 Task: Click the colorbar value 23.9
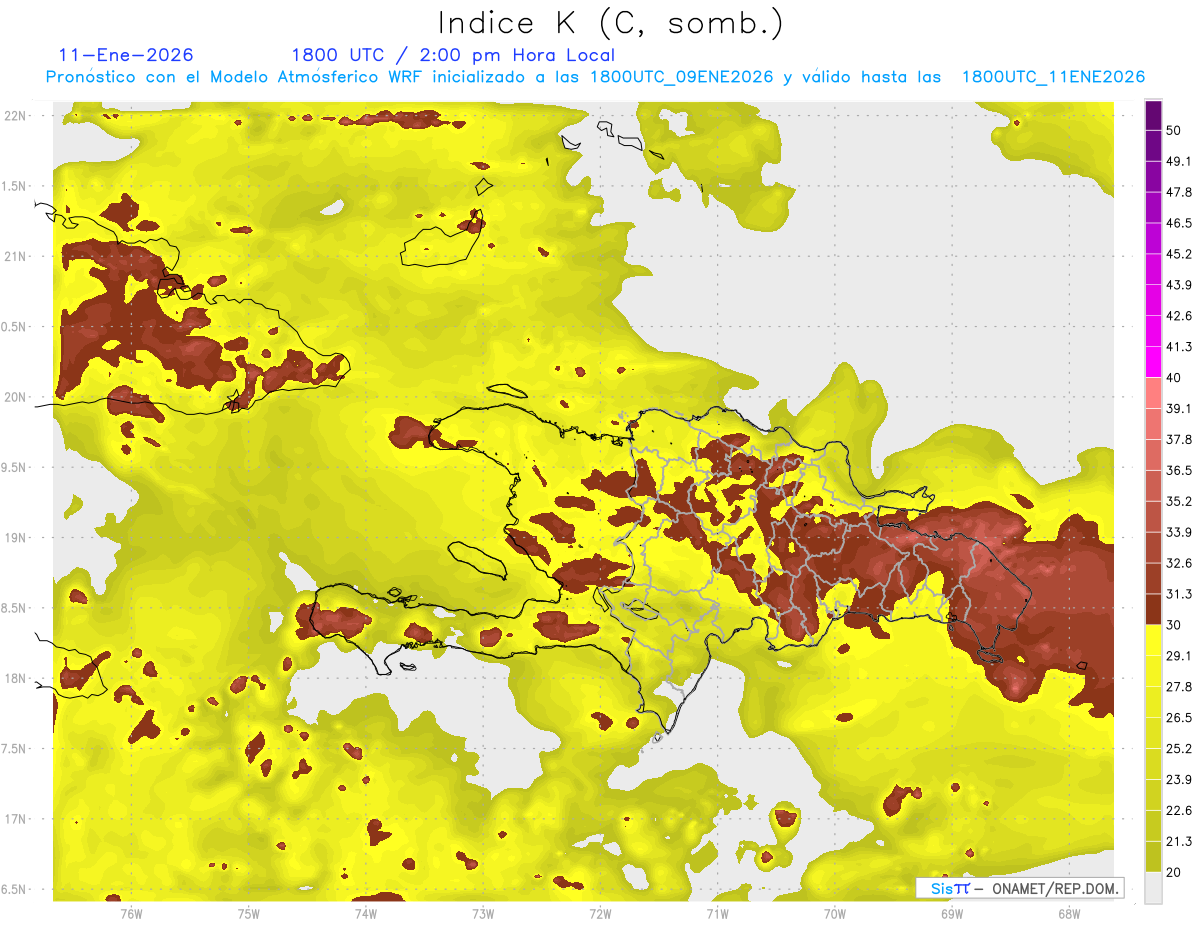pos(1179,780)
